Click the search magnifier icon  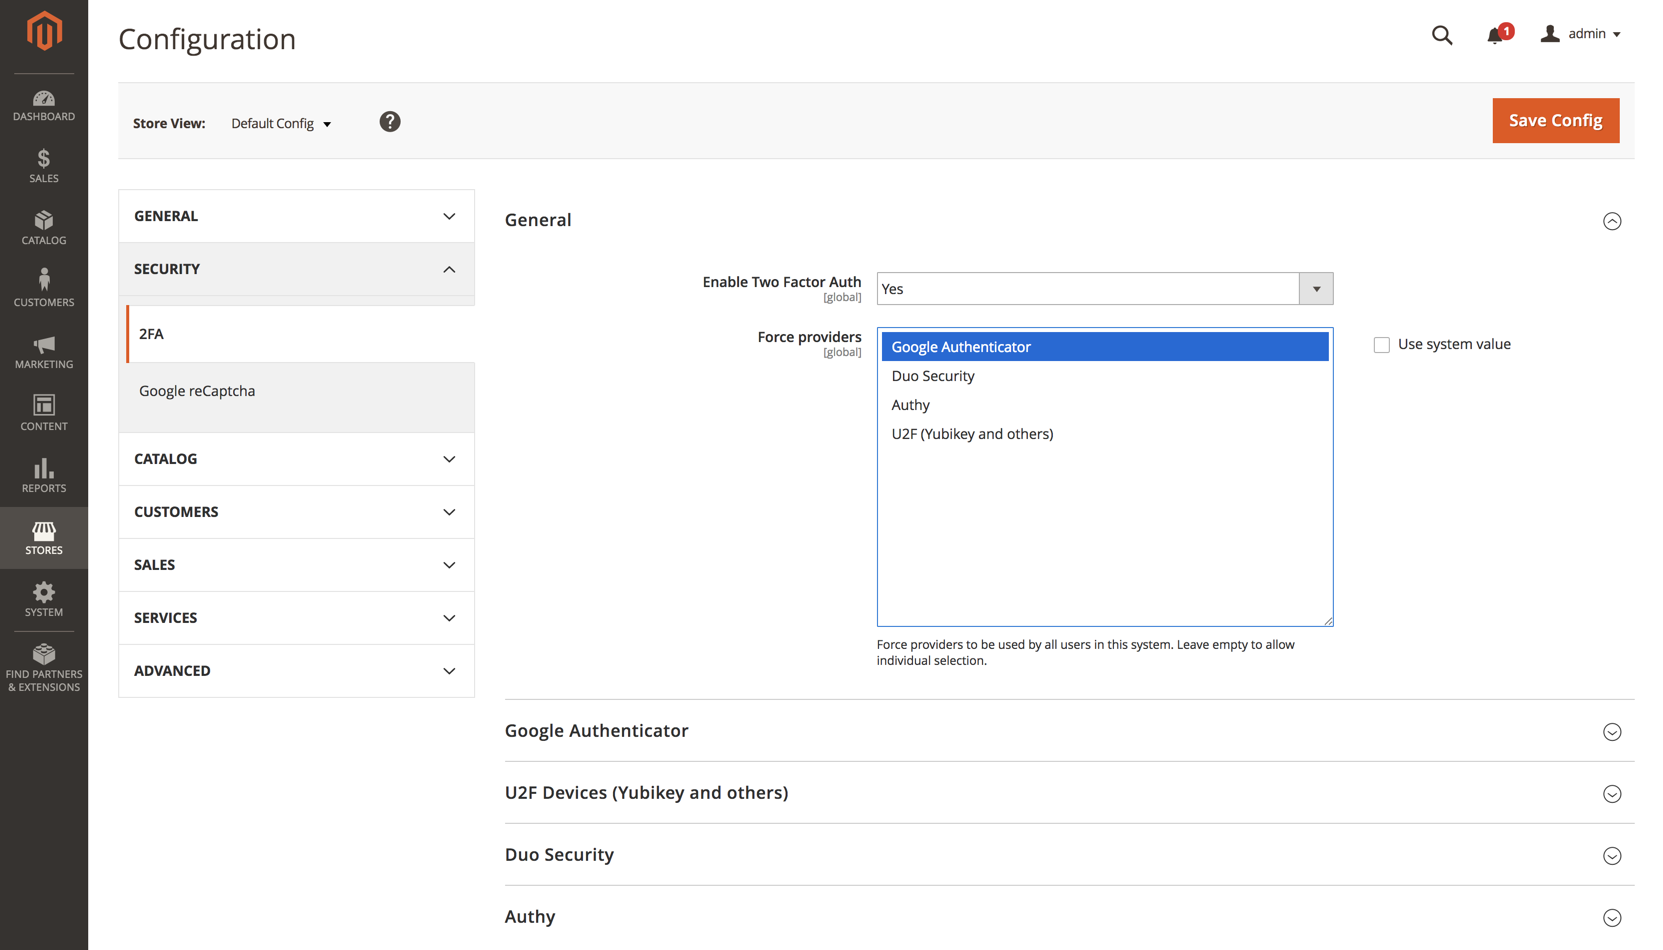[1442, 35]
